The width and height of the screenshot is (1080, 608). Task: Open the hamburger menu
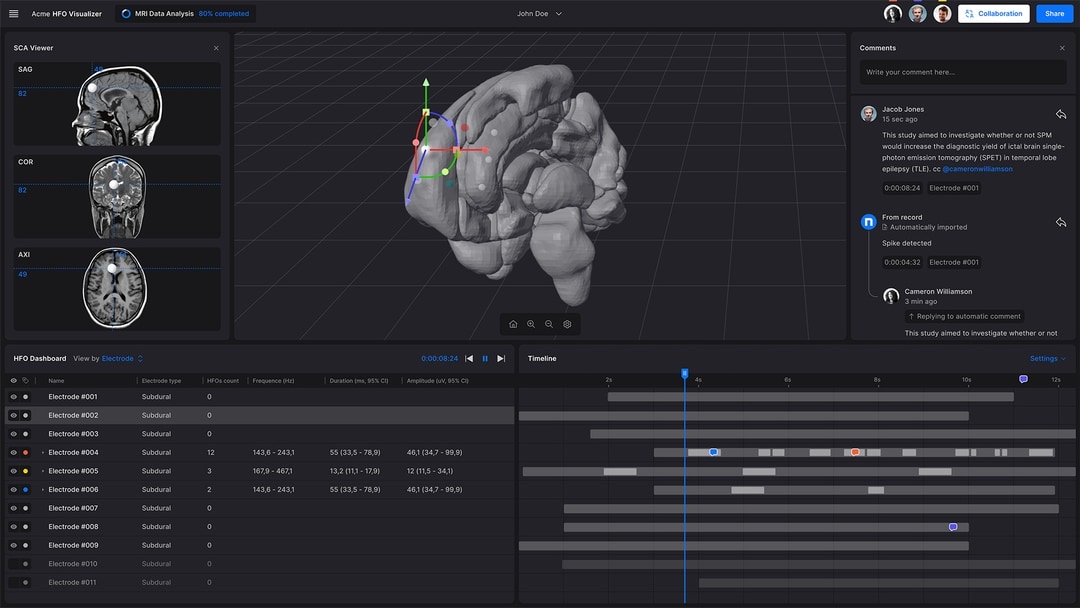(x=14, y=14)
